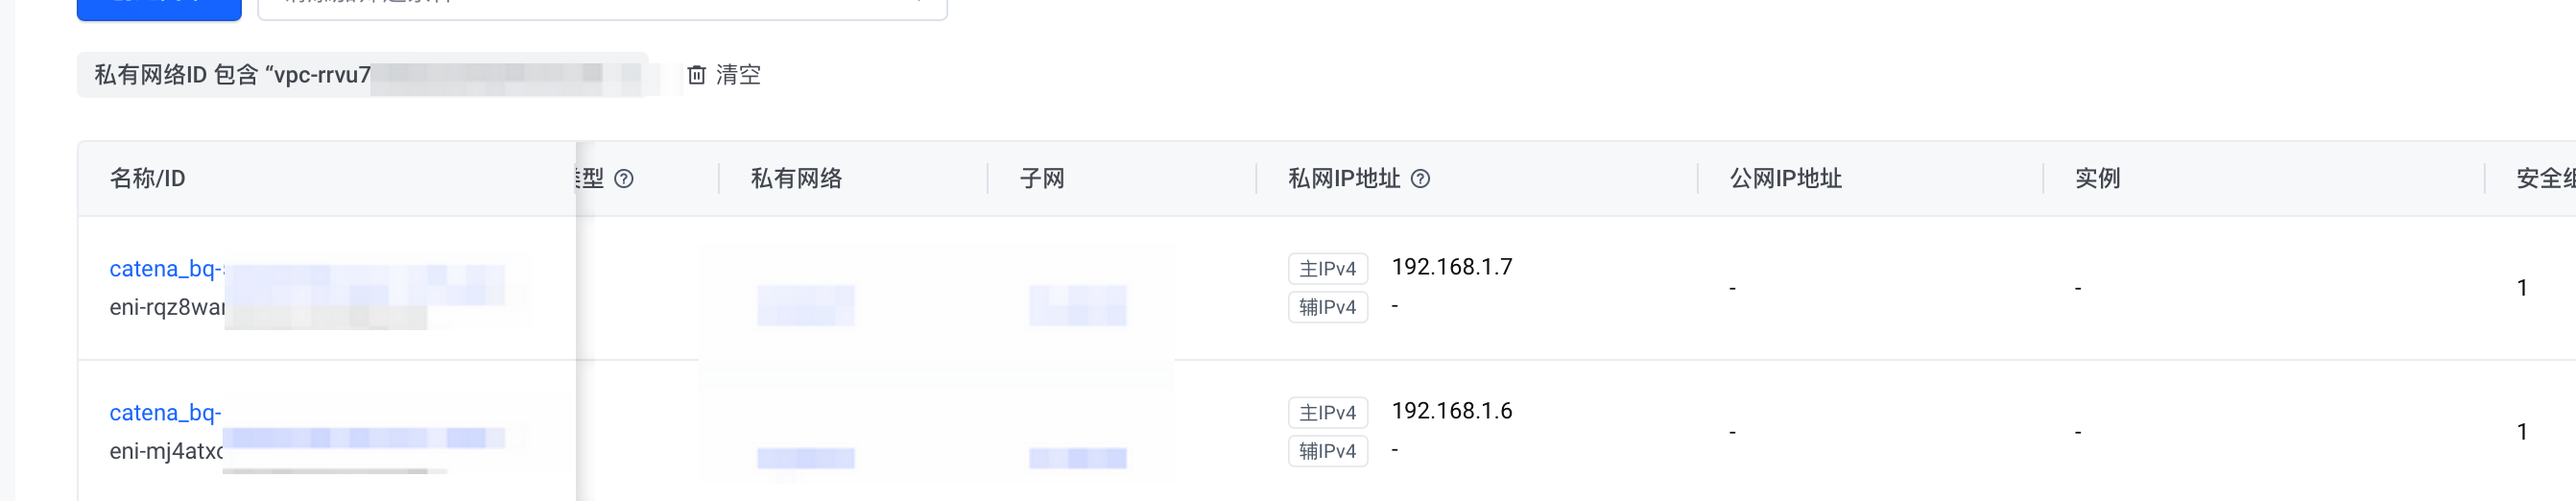
Task: Click the 辅IPv4 tag in the eni-rqz8wa row
Action: tap(1327, 307)
